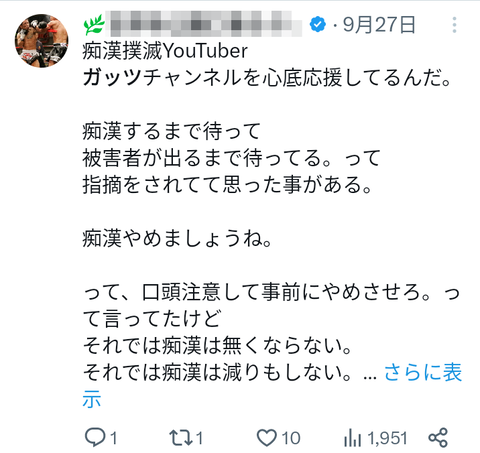Click the 痴漢撲滅YouTuber first line text

165,51
